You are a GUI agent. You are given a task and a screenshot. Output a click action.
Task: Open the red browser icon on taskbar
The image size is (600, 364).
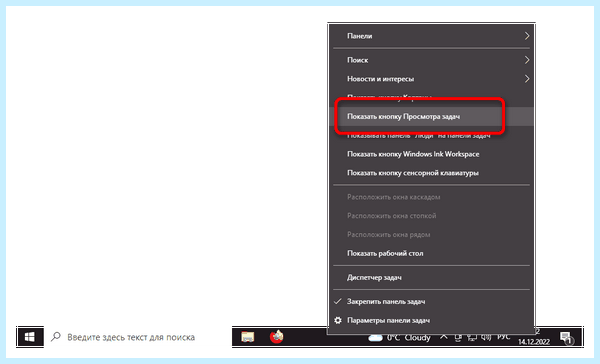276,337
